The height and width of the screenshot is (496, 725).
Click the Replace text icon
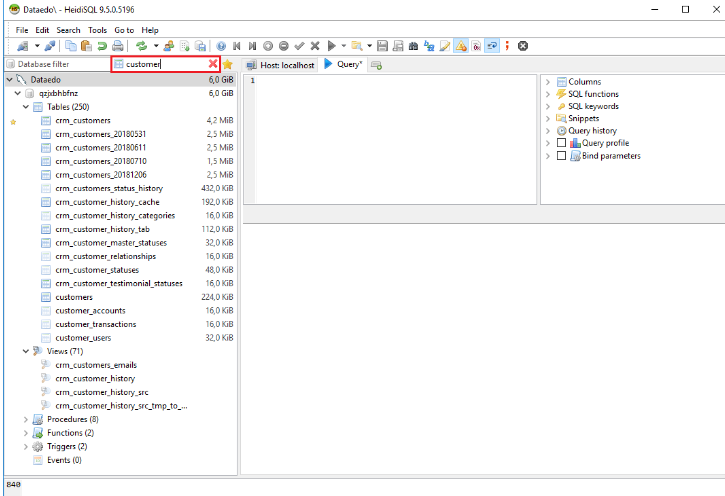430,46
